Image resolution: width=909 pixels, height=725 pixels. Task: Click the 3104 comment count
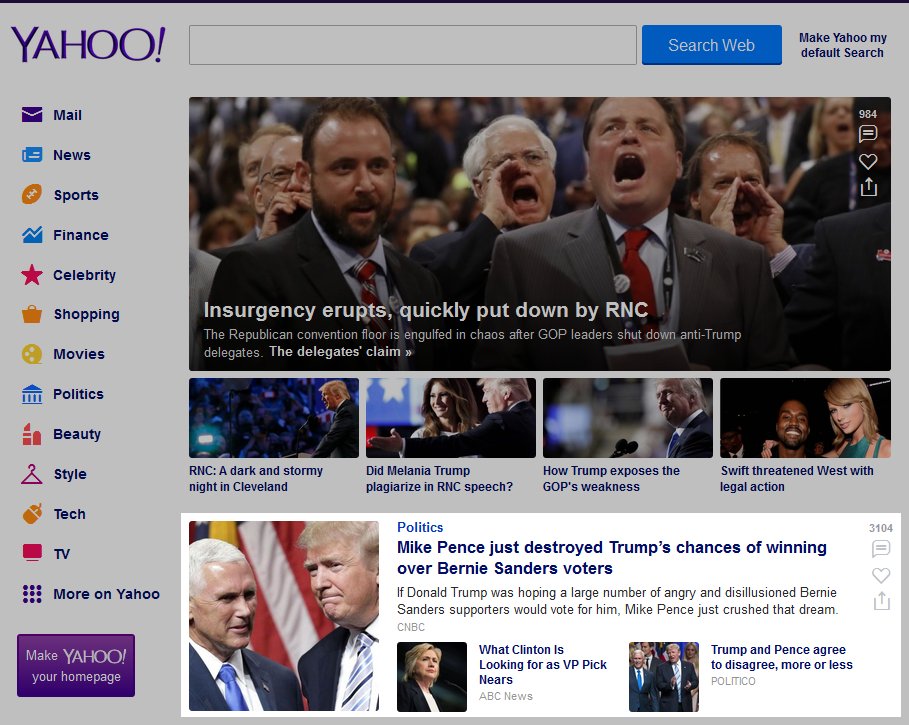(x=881, y=528)
